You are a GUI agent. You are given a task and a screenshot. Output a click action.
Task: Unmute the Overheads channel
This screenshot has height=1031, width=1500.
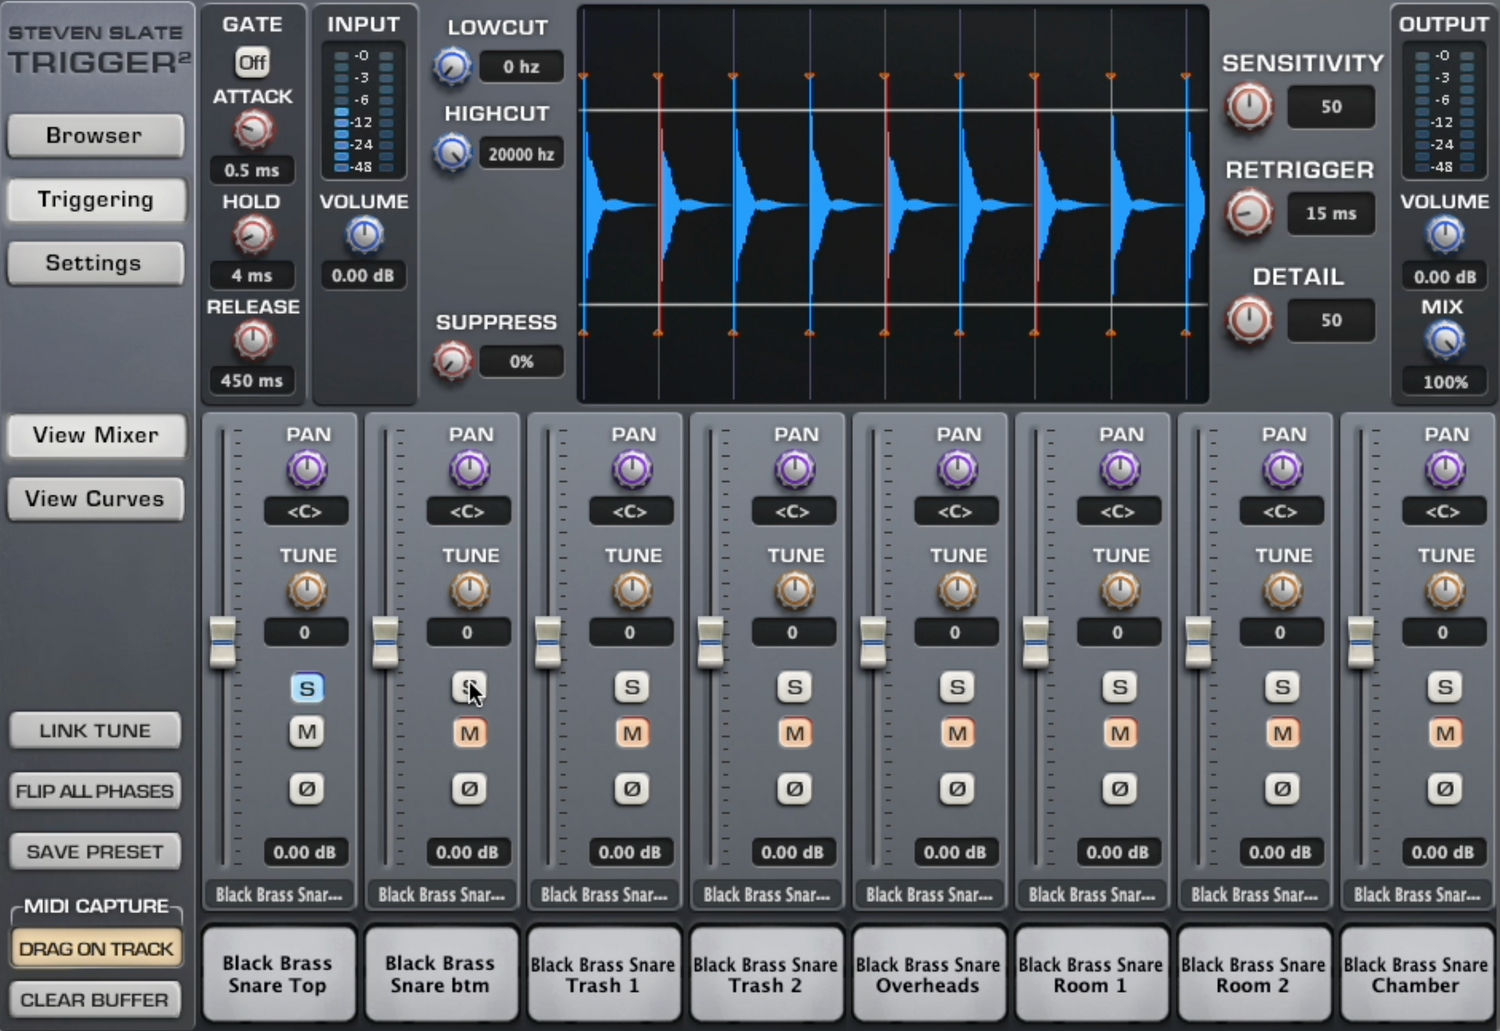pyautogui.click(x=957, y=733)
